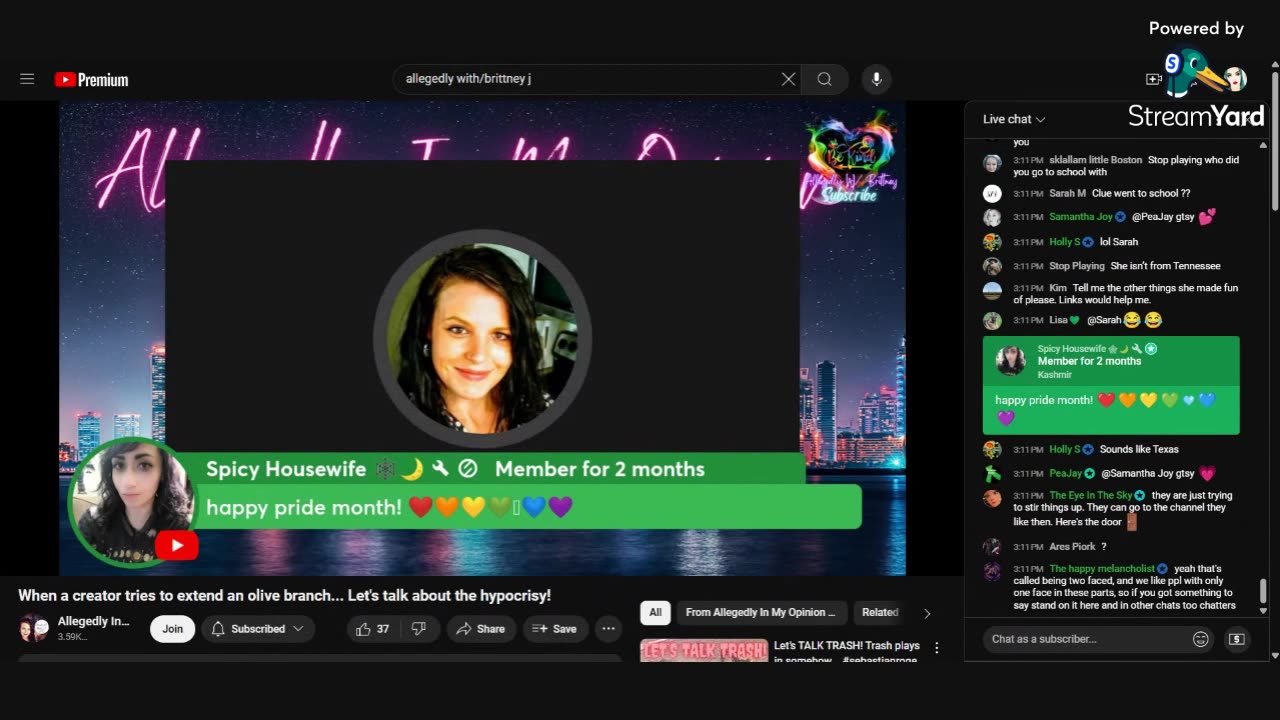The image size is (1280, 720).
Task: Click the Chat as a subscriber input
Action: pos(1085,639)
